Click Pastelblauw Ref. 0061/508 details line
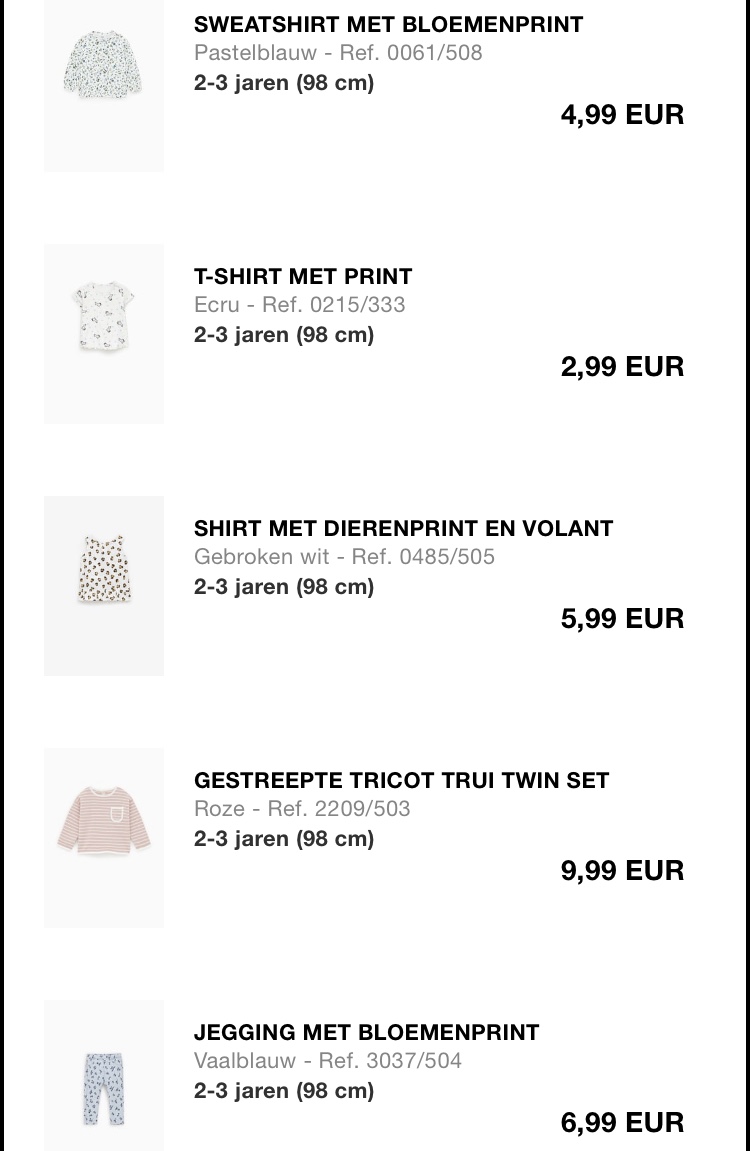The width and height of the screenshot is (750, 1151). coord(338,52)
